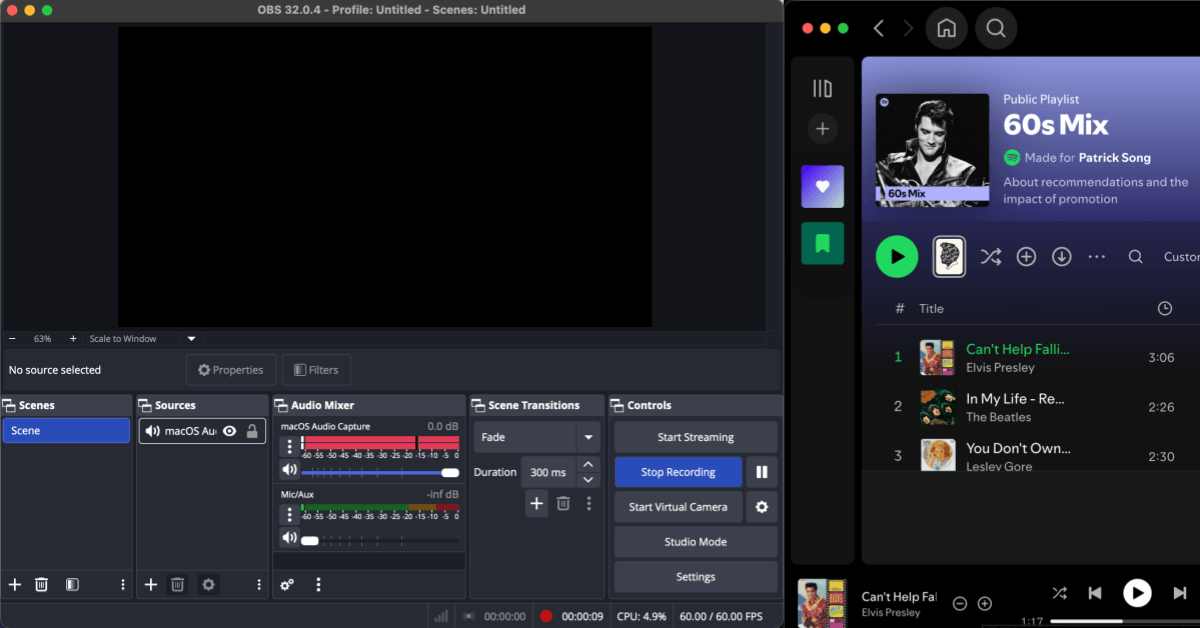Open Mic/Aux three-dot menu
Viewport: 1200px width, 628px height.
point(290,514)
